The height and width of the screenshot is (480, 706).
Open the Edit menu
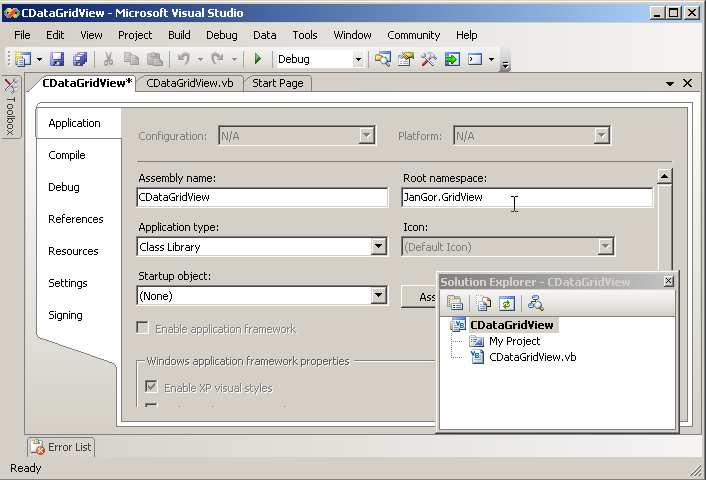(55, 35)
